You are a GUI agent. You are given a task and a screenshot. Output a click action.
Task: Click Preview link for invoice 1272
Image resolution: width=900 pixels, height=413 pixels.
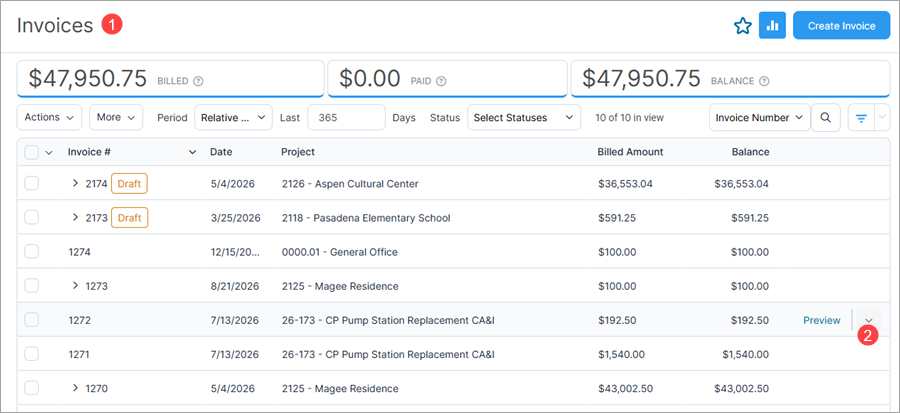coord(821,320)
